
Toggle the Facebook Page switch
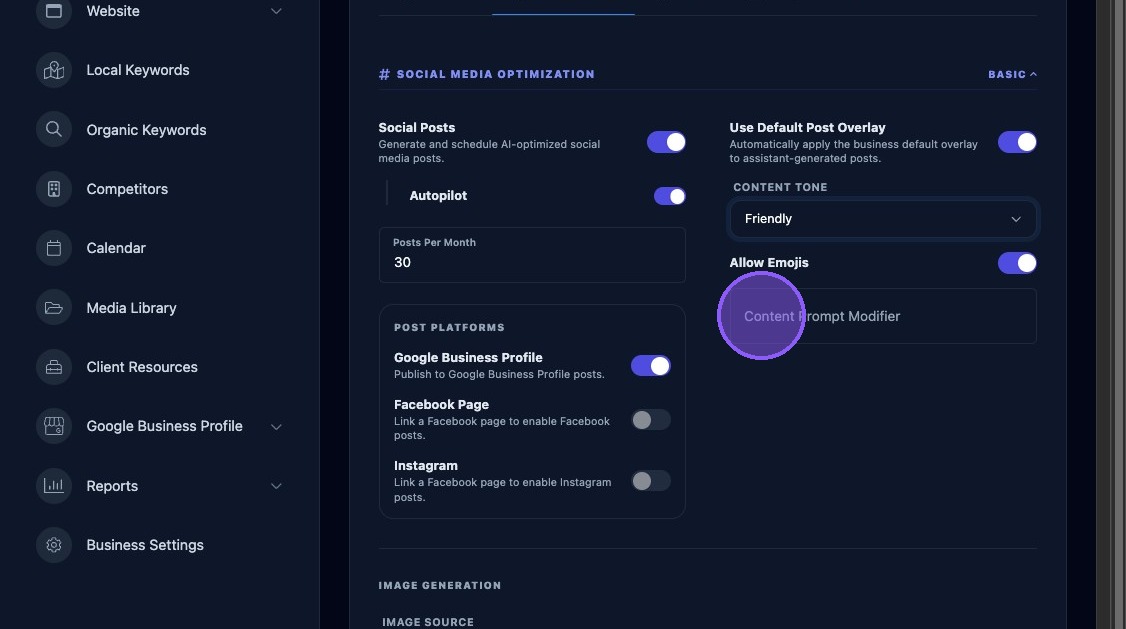[x=651, y=419]
